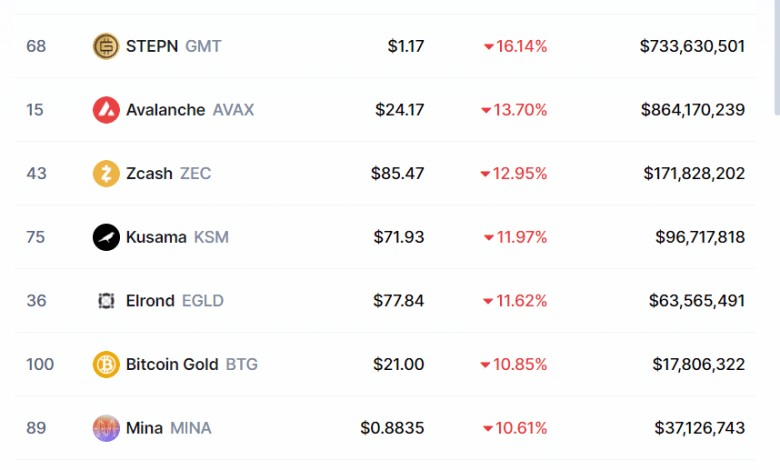Select the Mina MINA coin name
This screenshot has width=780, height=470.
point(168,428)
